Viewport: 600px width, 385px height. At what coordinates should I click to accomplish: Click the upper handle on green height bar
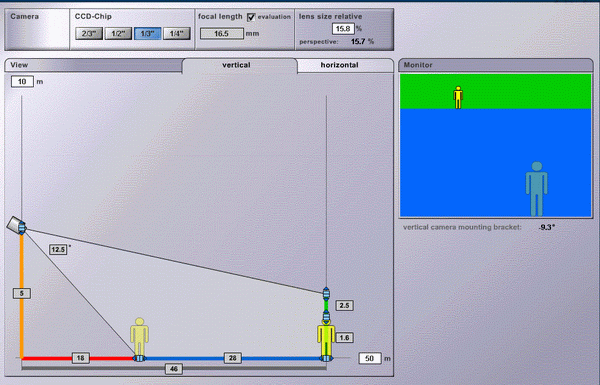pos(326,294)
